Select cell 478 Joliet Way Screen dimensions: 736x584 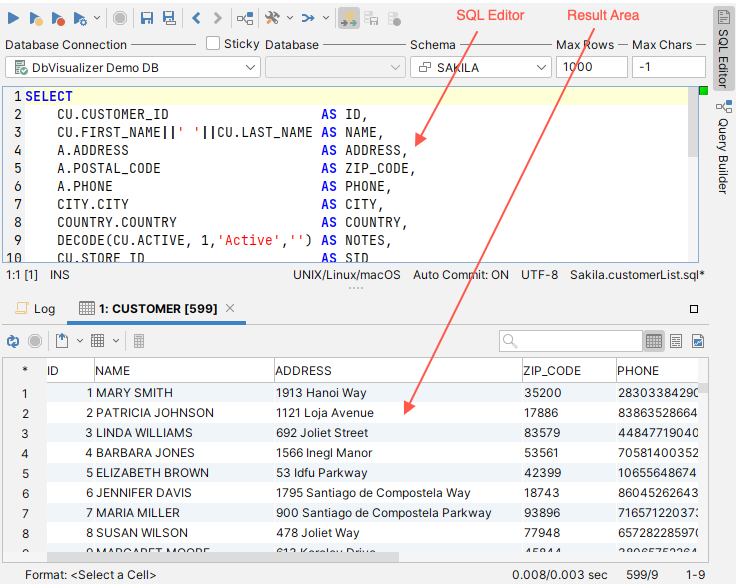(398, 533)
